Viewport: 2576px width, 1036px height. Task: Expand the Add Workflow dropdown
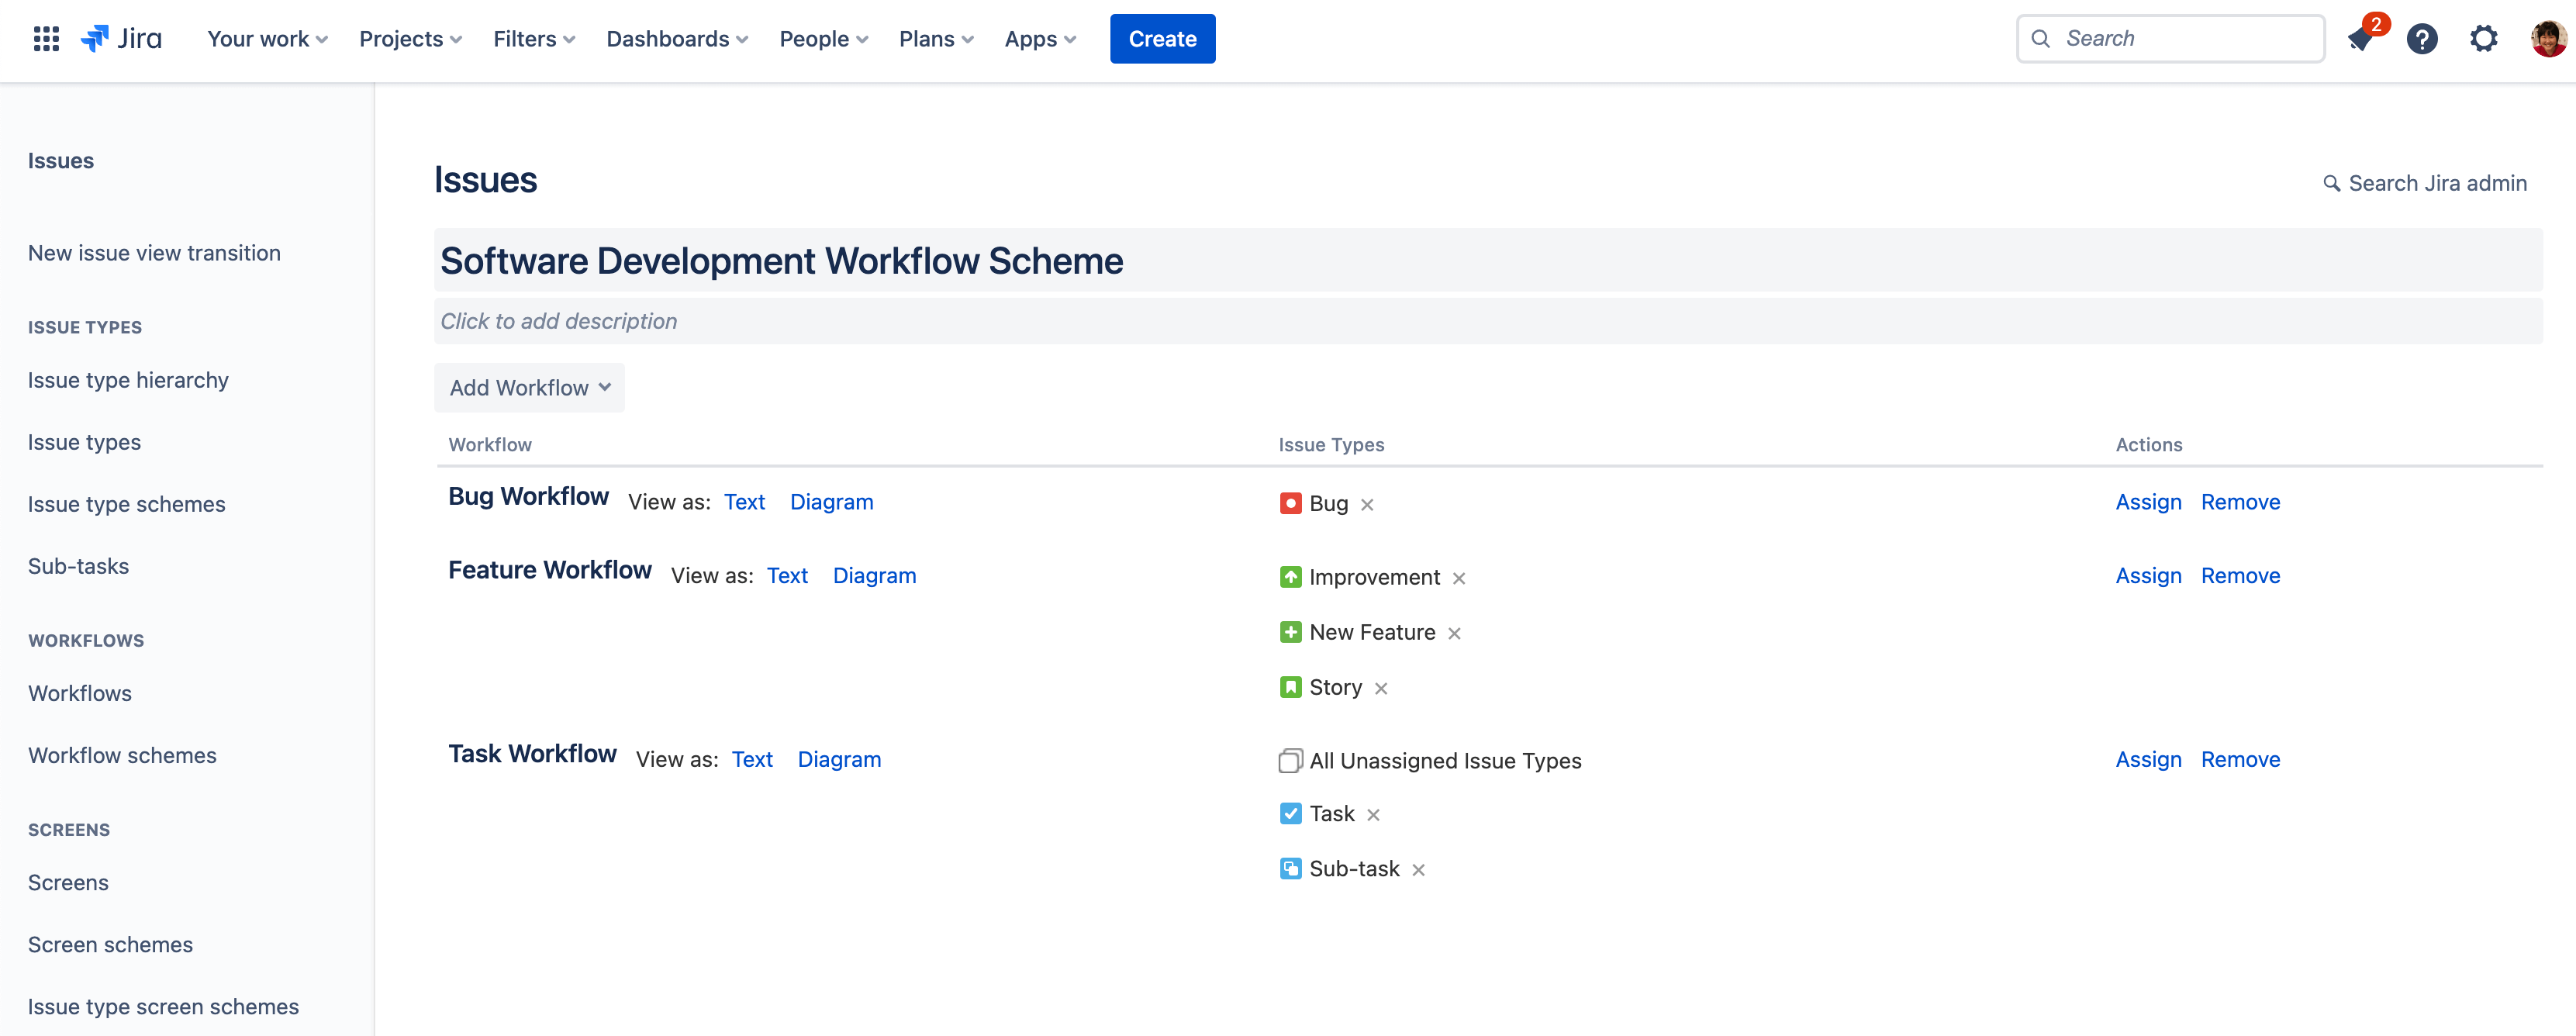click(x=529, y=388)
